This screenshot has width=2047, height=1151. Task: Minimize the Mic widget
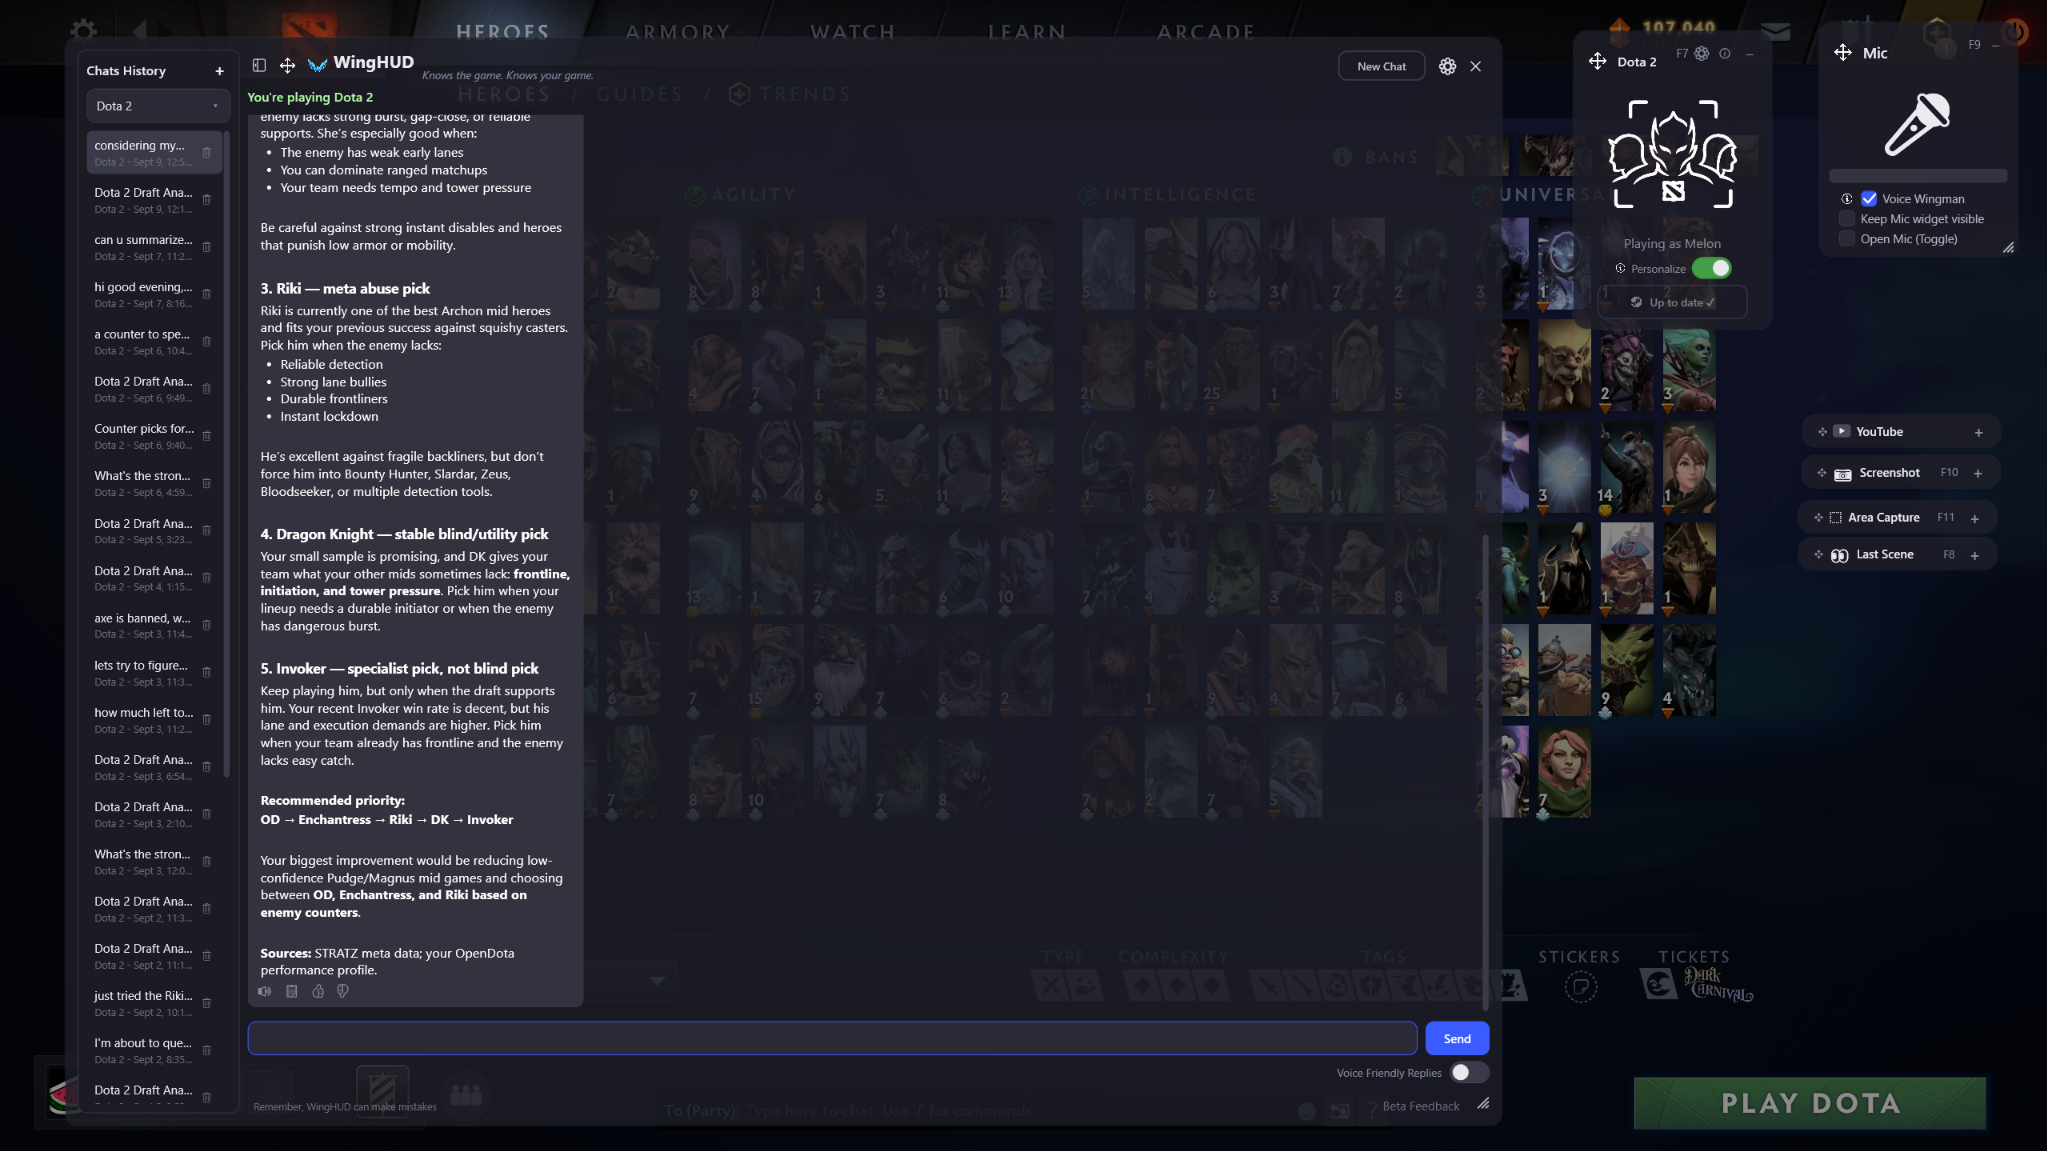(x=1995, y=45)
